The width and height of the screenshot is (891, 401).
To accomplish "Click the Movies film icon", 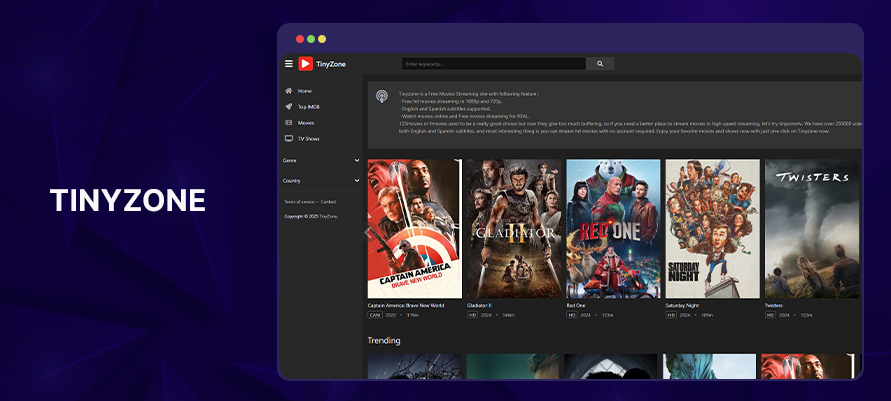I will click(x=289, y=123).
